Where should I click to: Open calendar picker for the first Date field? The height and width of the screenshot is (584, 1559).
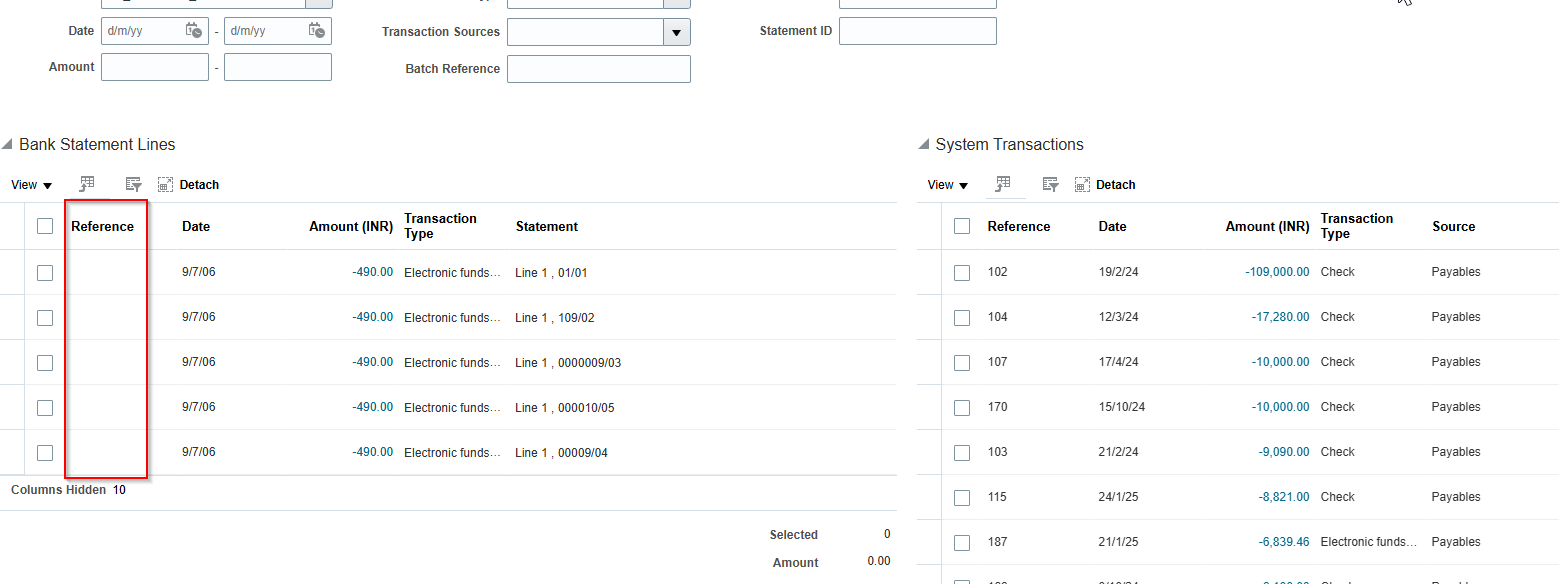[194, 31]
